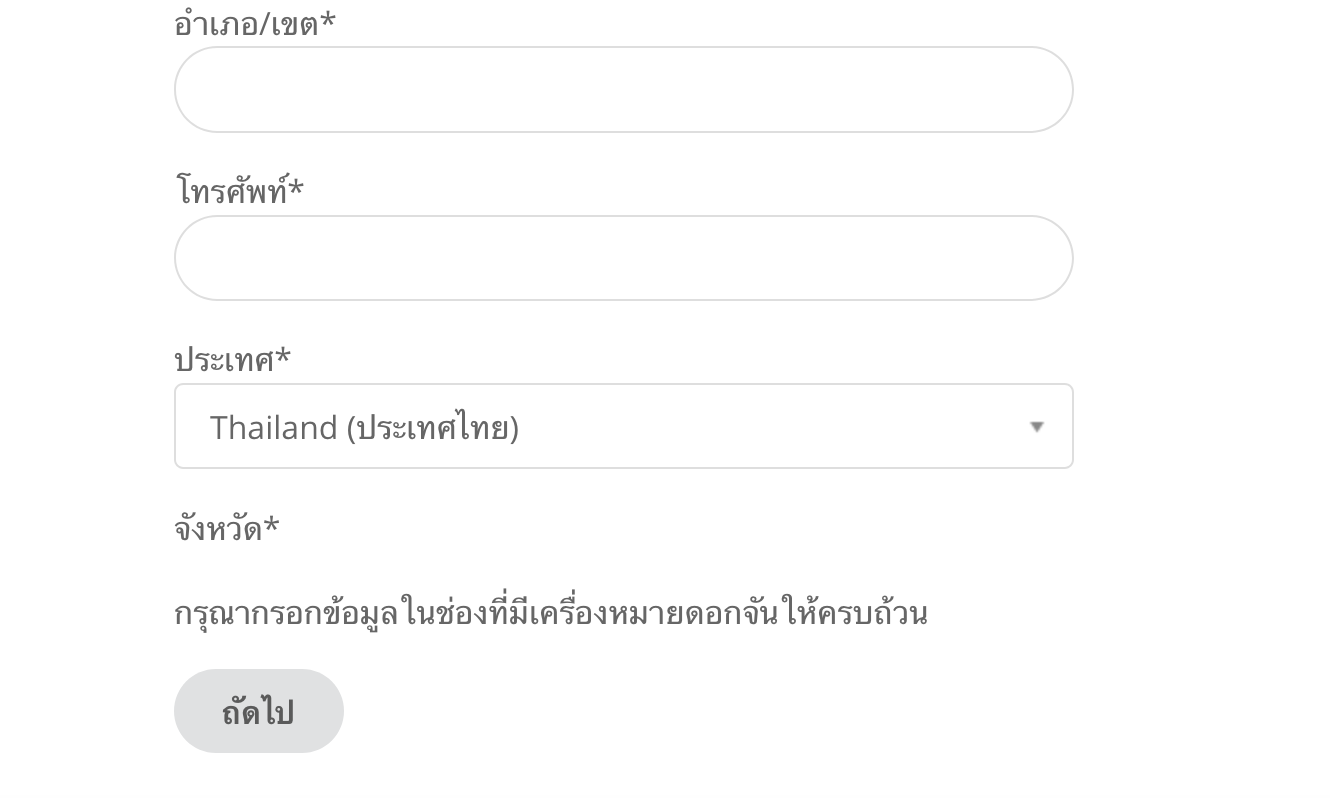Click the asterisk next to โทรศัพท์

click(296, 189)
